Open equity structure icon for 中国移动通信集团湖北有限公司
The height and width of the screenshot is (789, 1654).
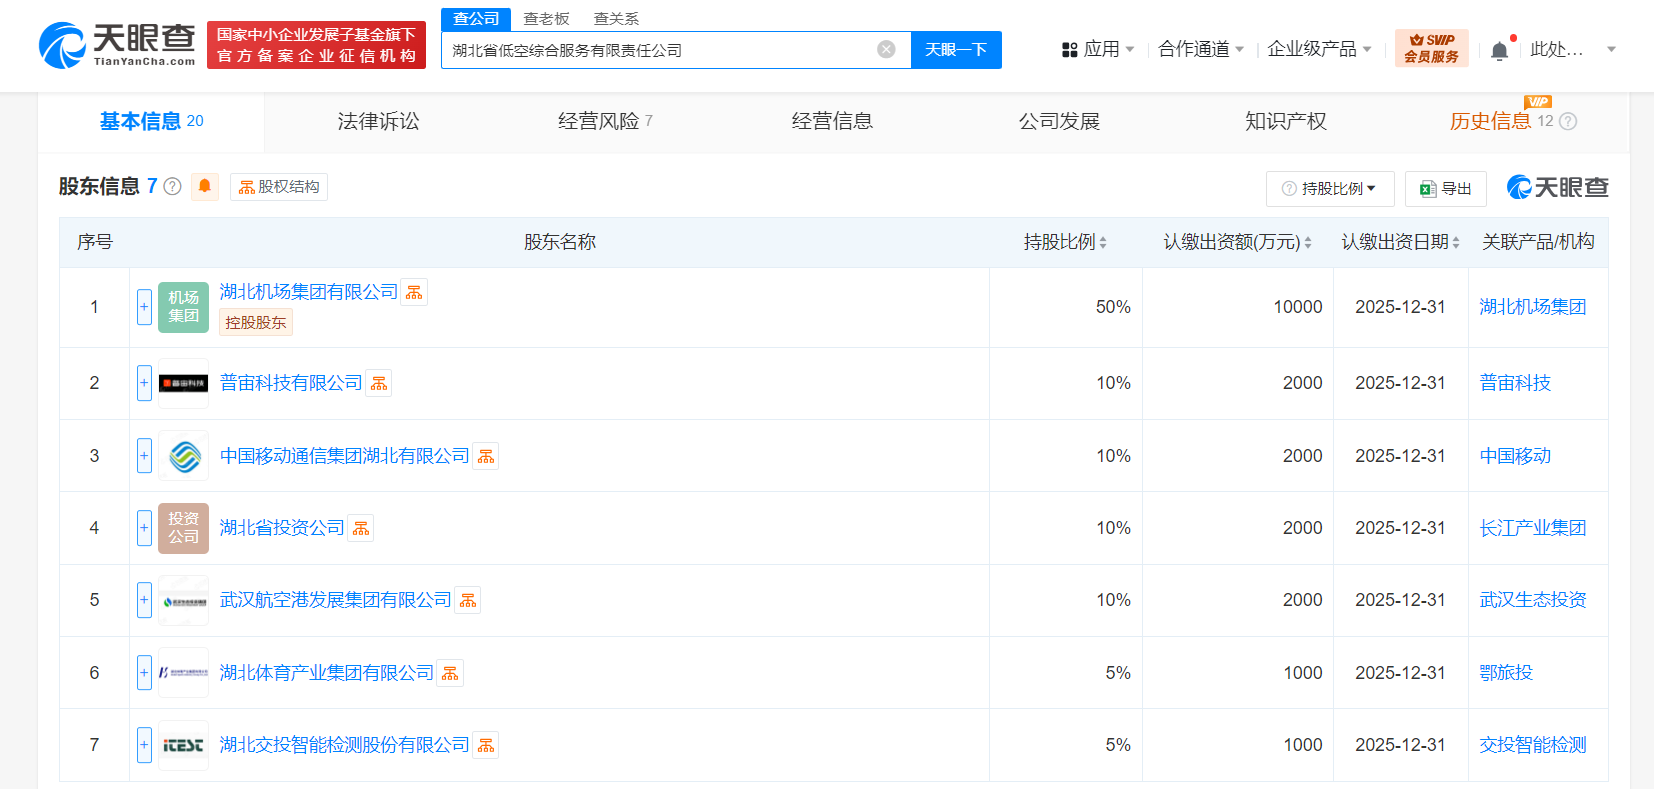tap(485, 456)
